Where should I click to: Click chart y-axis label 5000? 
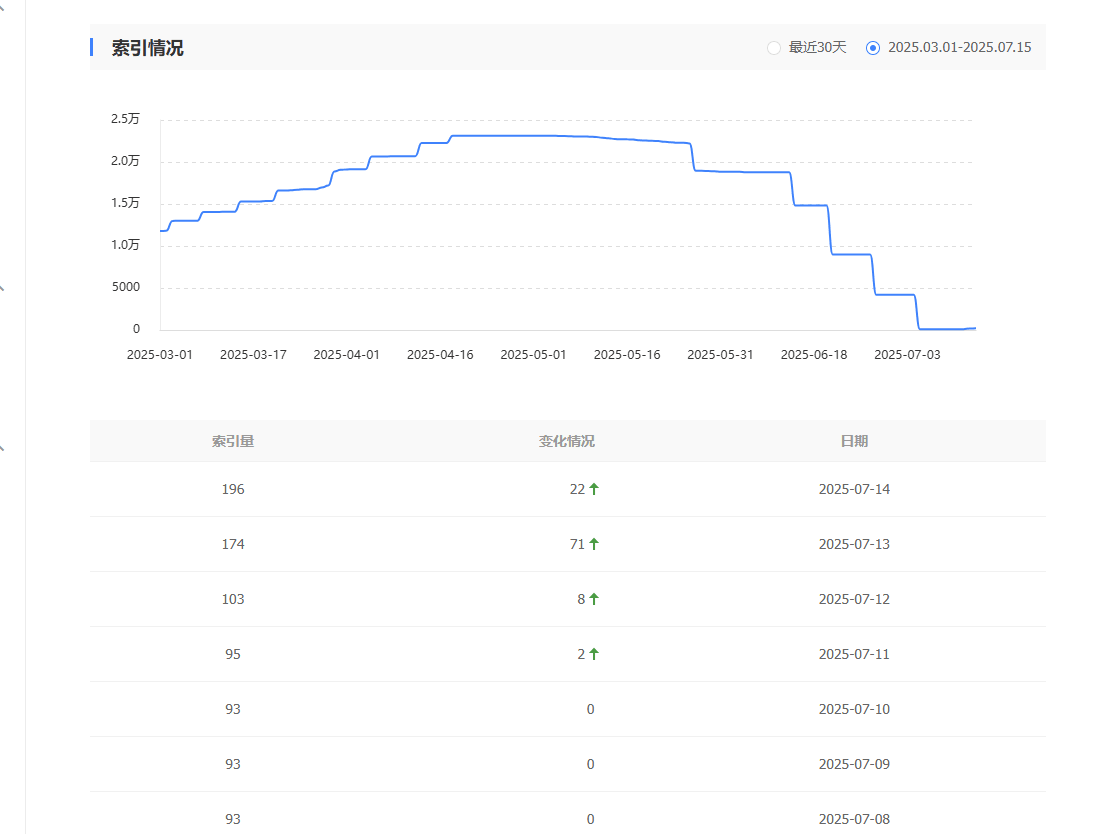[x=126, y=287]
